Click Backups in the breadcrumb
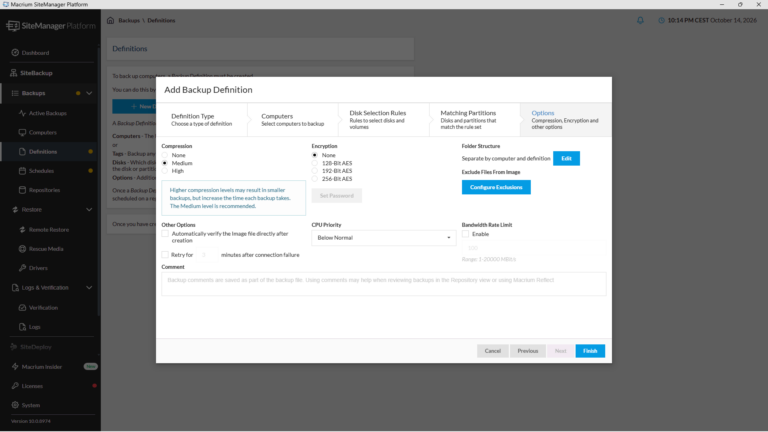The width and height of the screenshot is (768, 432). tap(129, 21)
